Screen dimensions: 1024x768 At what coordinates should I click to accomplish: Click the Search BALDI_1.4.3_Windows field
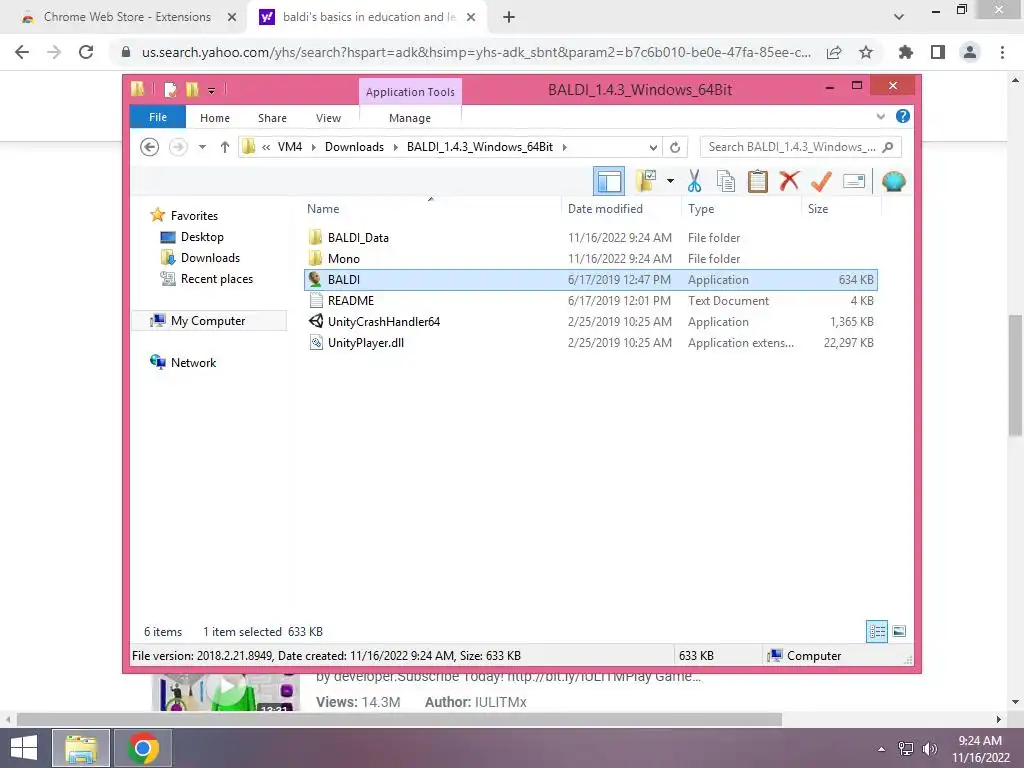coord(801,147)
